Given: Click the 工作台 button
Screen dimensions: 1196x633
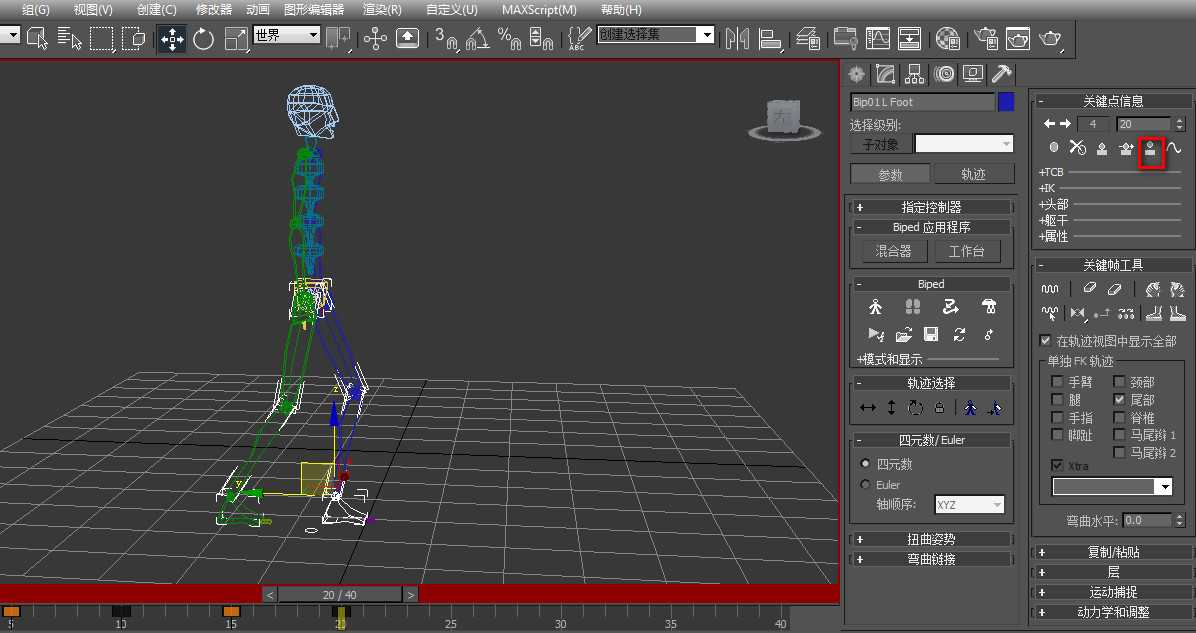Looking at the screenshot, I should pyautogui.click(x=966, y=251).
